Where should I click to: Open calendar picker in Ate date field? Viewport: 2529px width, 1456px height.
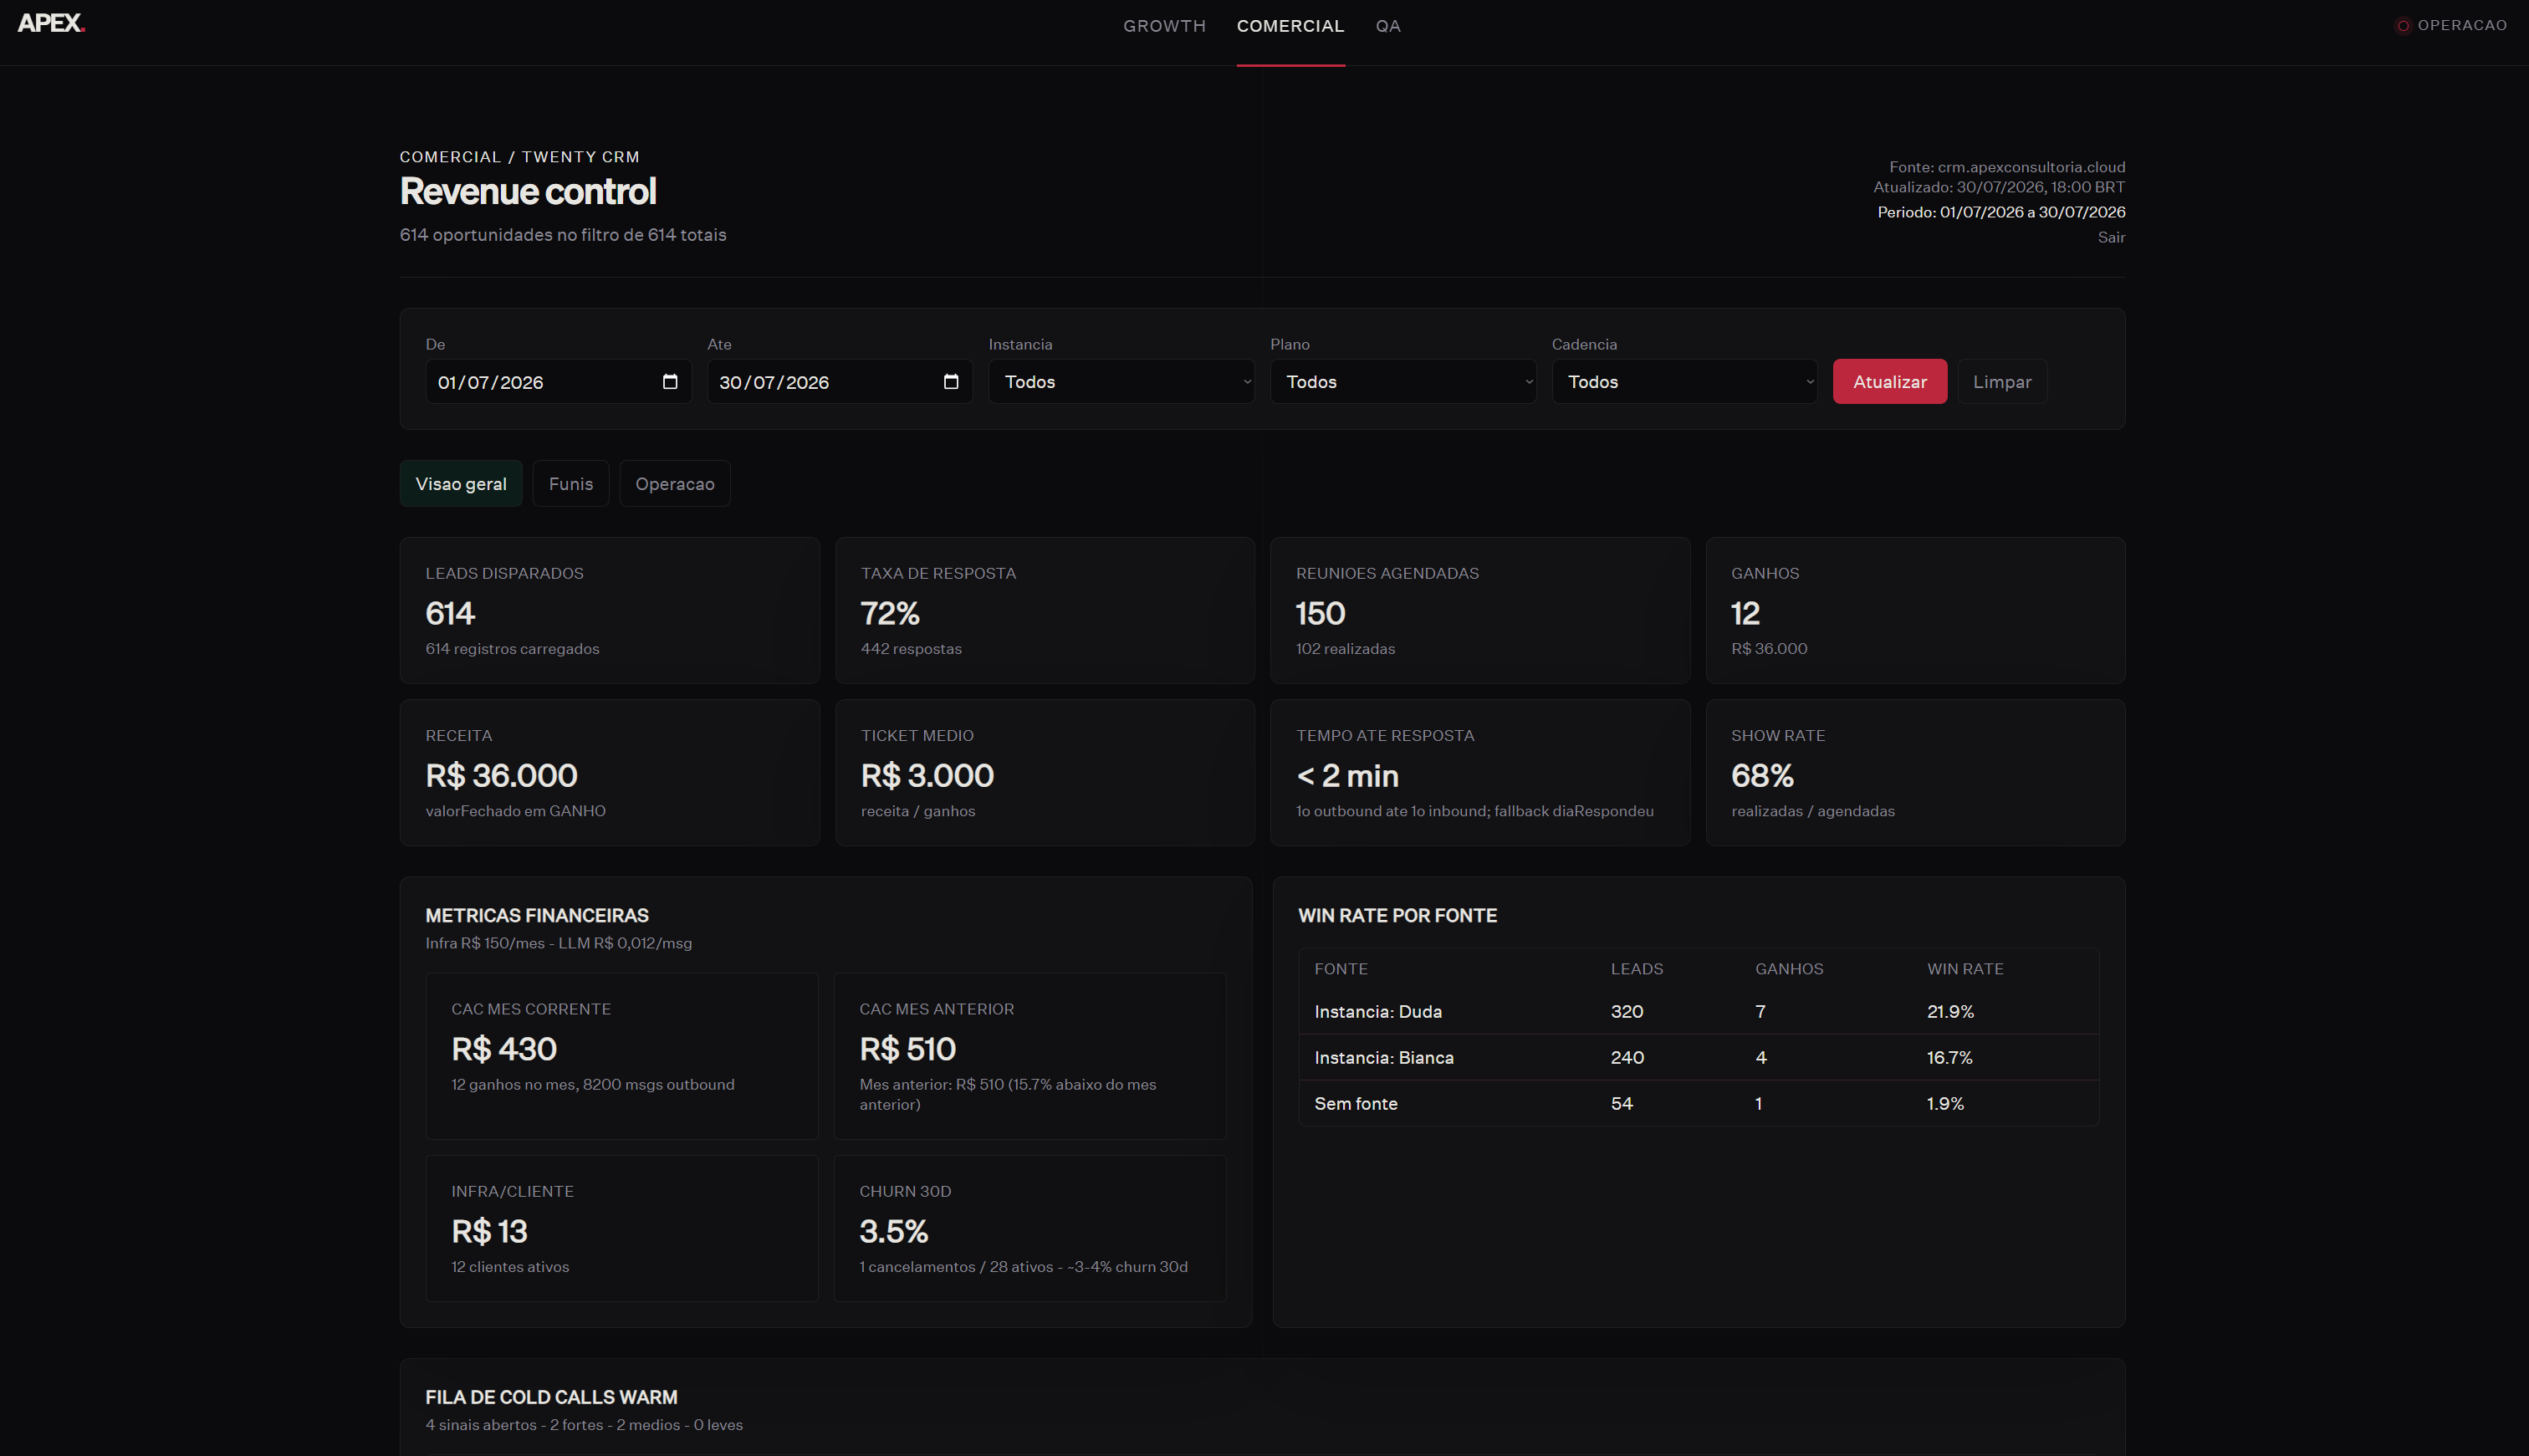click(951, 382)
